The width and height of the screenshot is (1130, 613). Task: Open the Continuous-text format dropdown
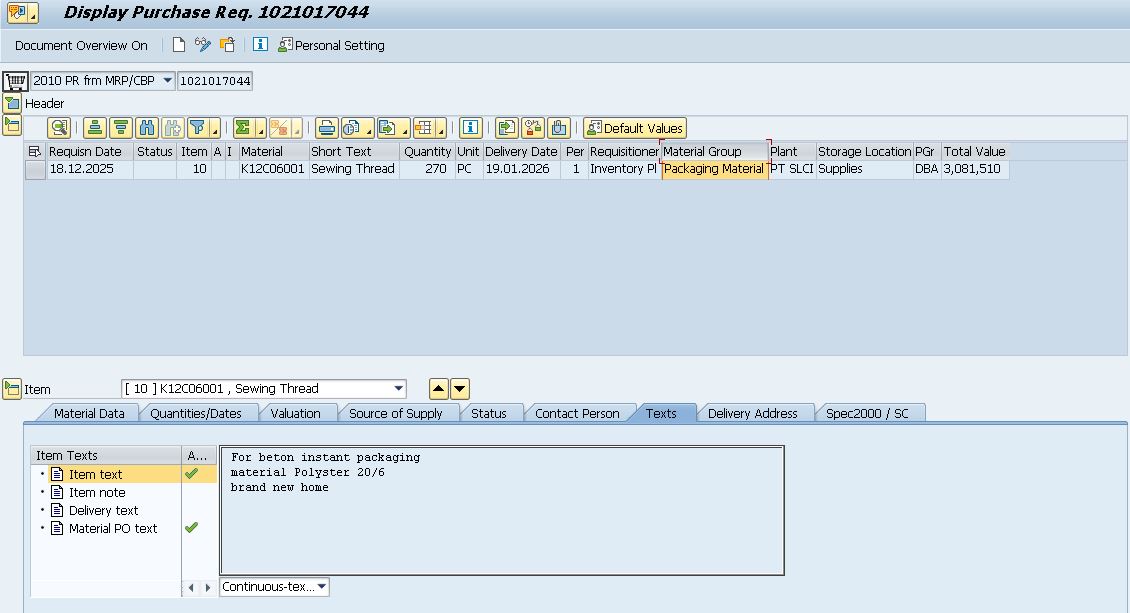(321, 587)
